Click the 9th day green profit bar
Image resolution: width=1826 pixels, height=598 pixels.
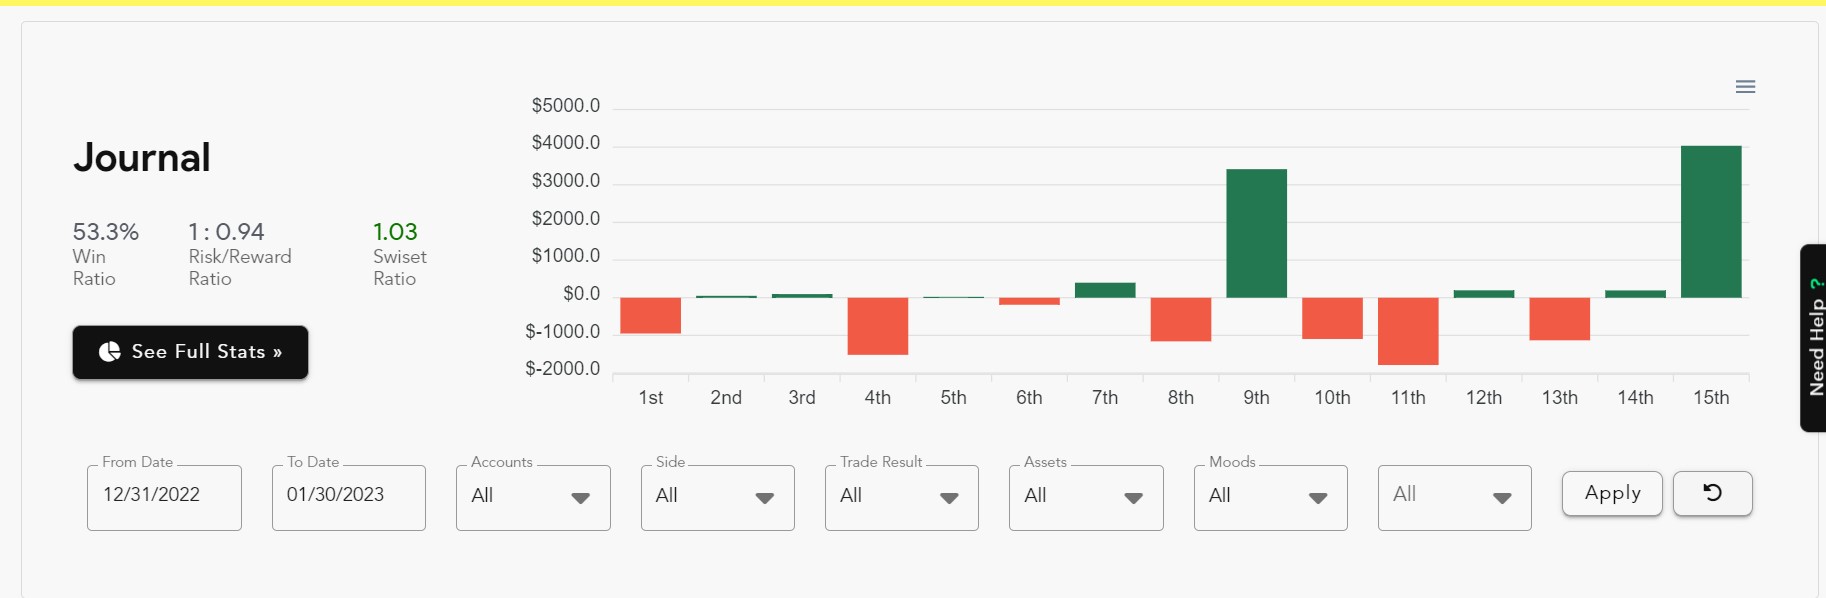point(1256,233)
